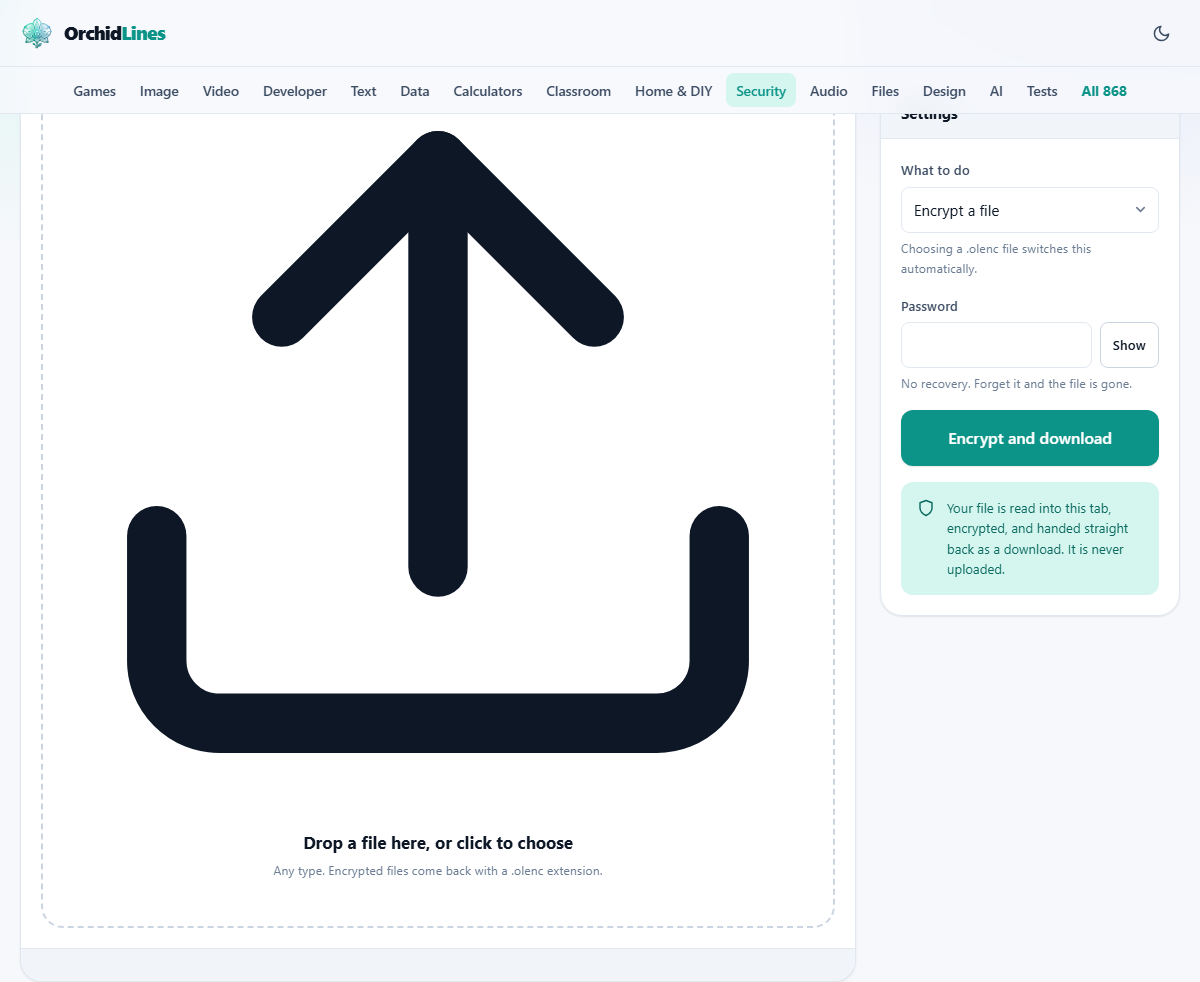Browse All 868 tools link
1200x982 pixels.
tap(1104, 91)
